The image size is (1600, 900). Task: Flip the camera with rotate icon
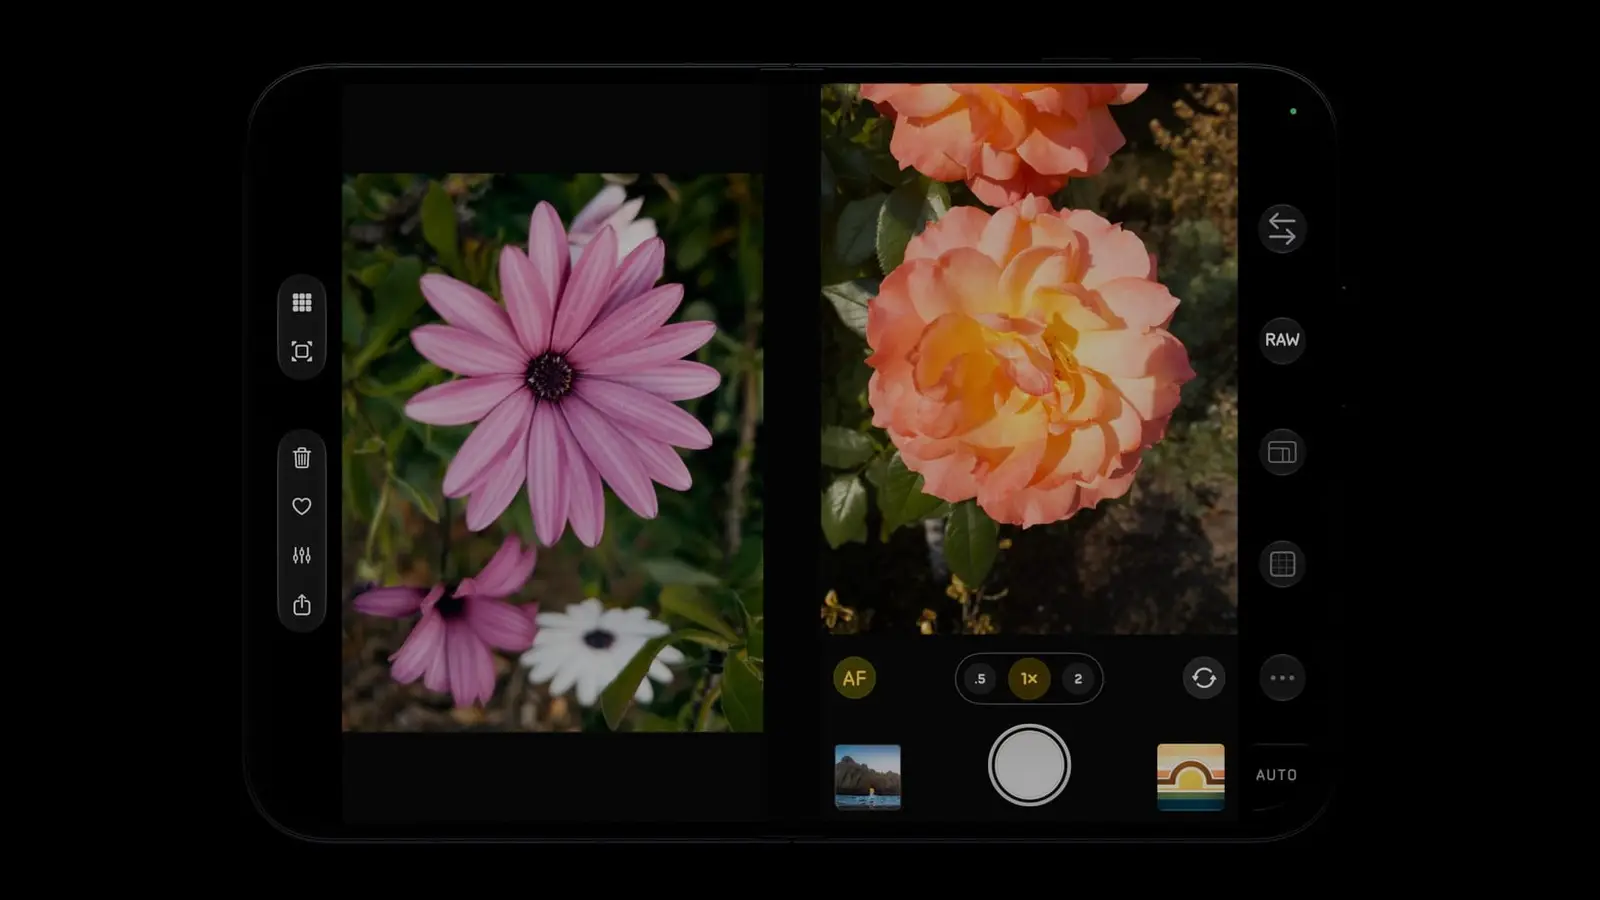coord(1204,678)
